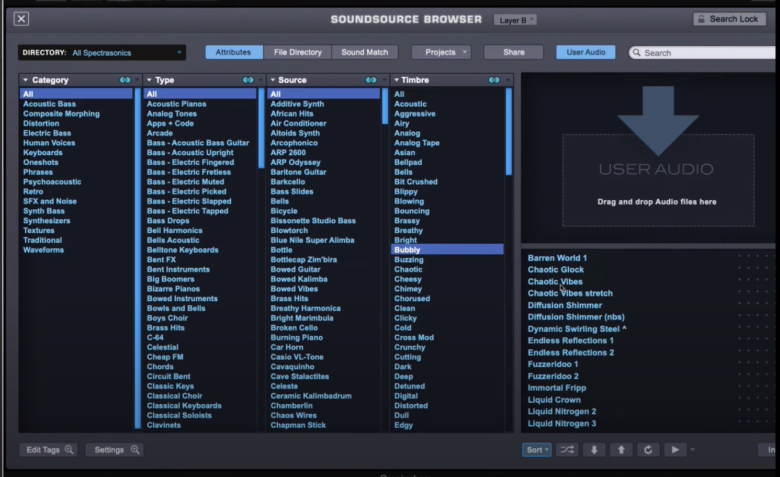Click the circular refresh arrow icon
Screen dimensions: 780x477
click(648, 450)
